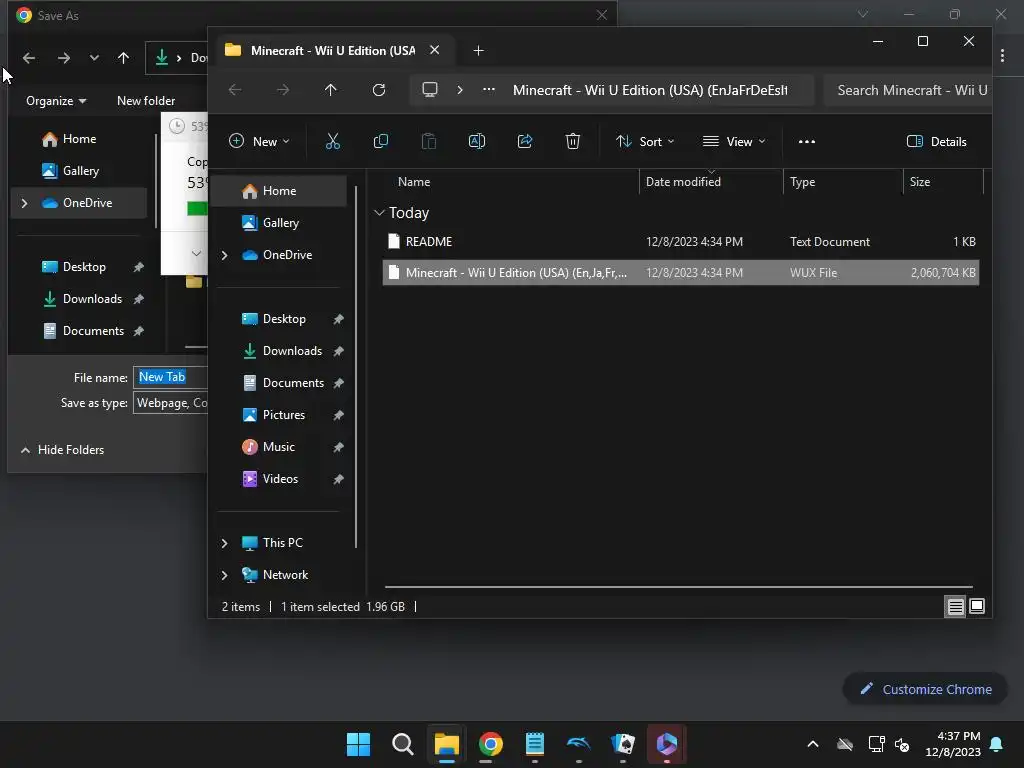
Task: Go up one folder level in Explorer
Action: (x=330, y=90)
